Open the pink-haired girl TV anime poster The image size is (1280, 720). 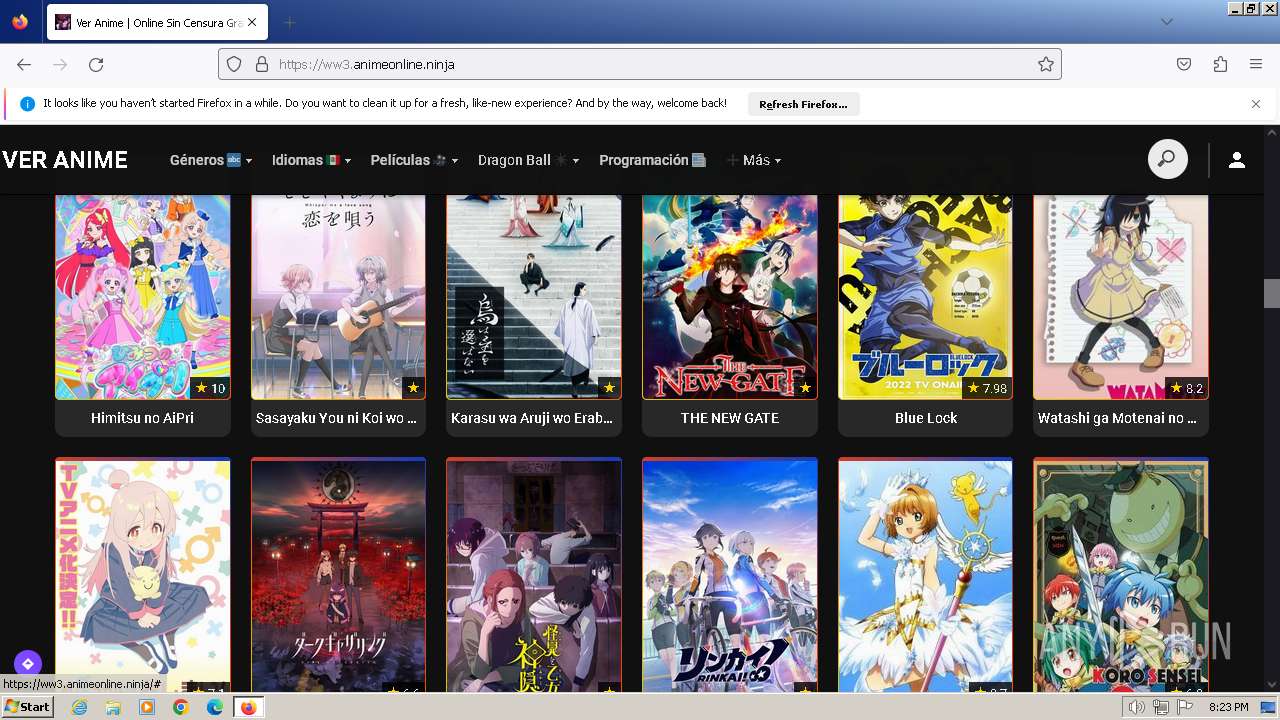[143, 575]
